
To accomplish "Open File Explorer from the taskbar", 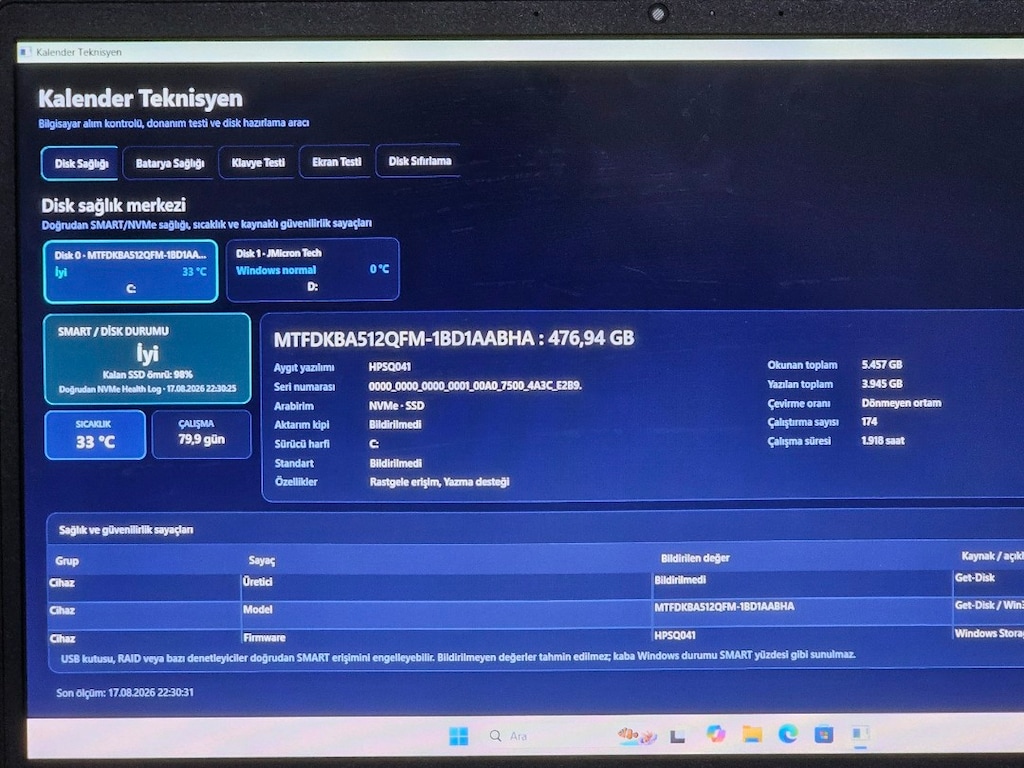I will point(752,735).
